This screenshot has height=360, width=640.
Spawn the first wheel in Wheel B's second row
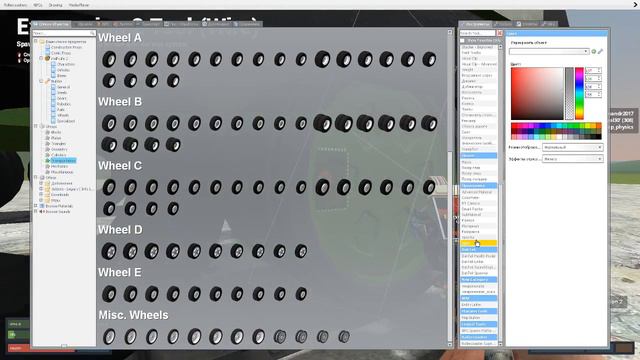[109, 144]
